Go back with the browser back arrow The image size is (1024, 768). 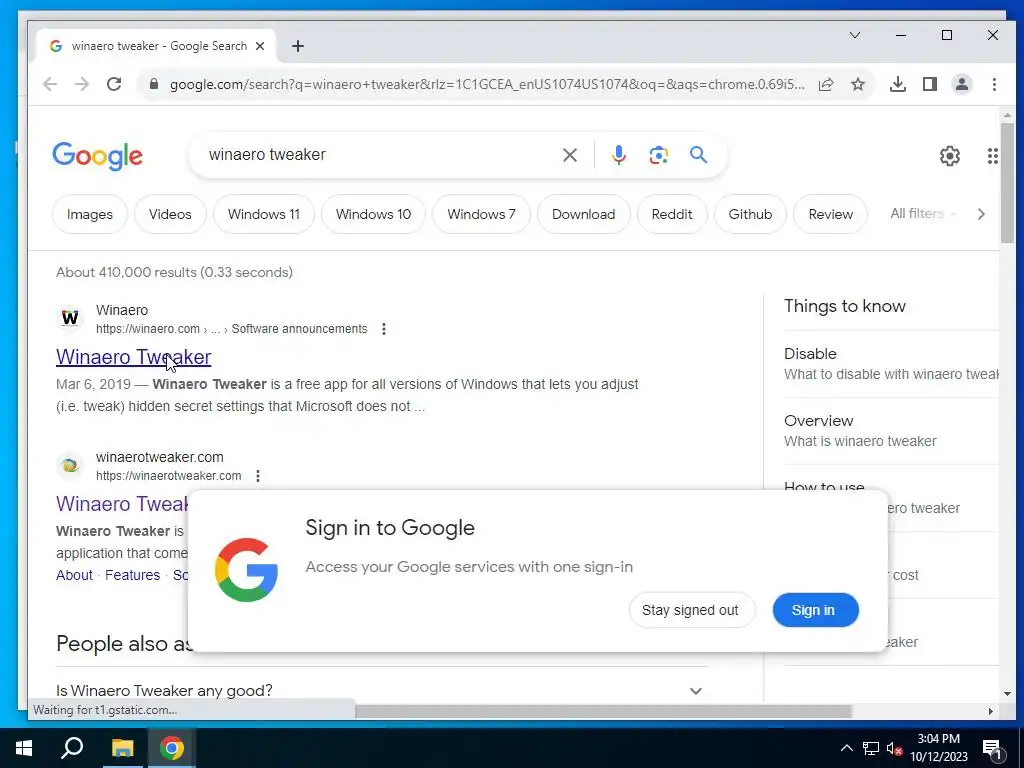[x=50, y=84]
